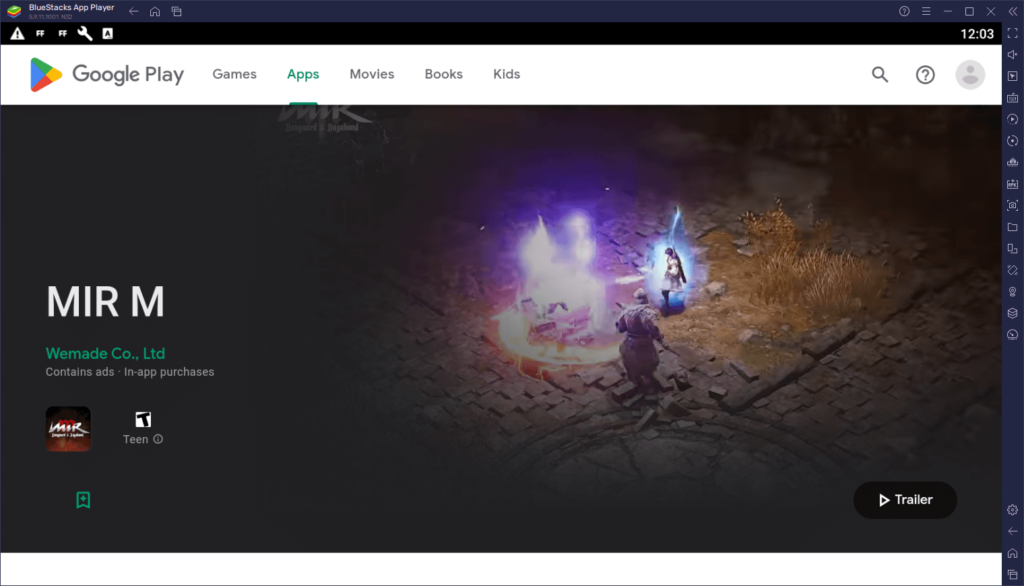The height and width of the screenshot is (586, 1024).
Task: Play the MIR M Trailer
Action: pos(905,500)
